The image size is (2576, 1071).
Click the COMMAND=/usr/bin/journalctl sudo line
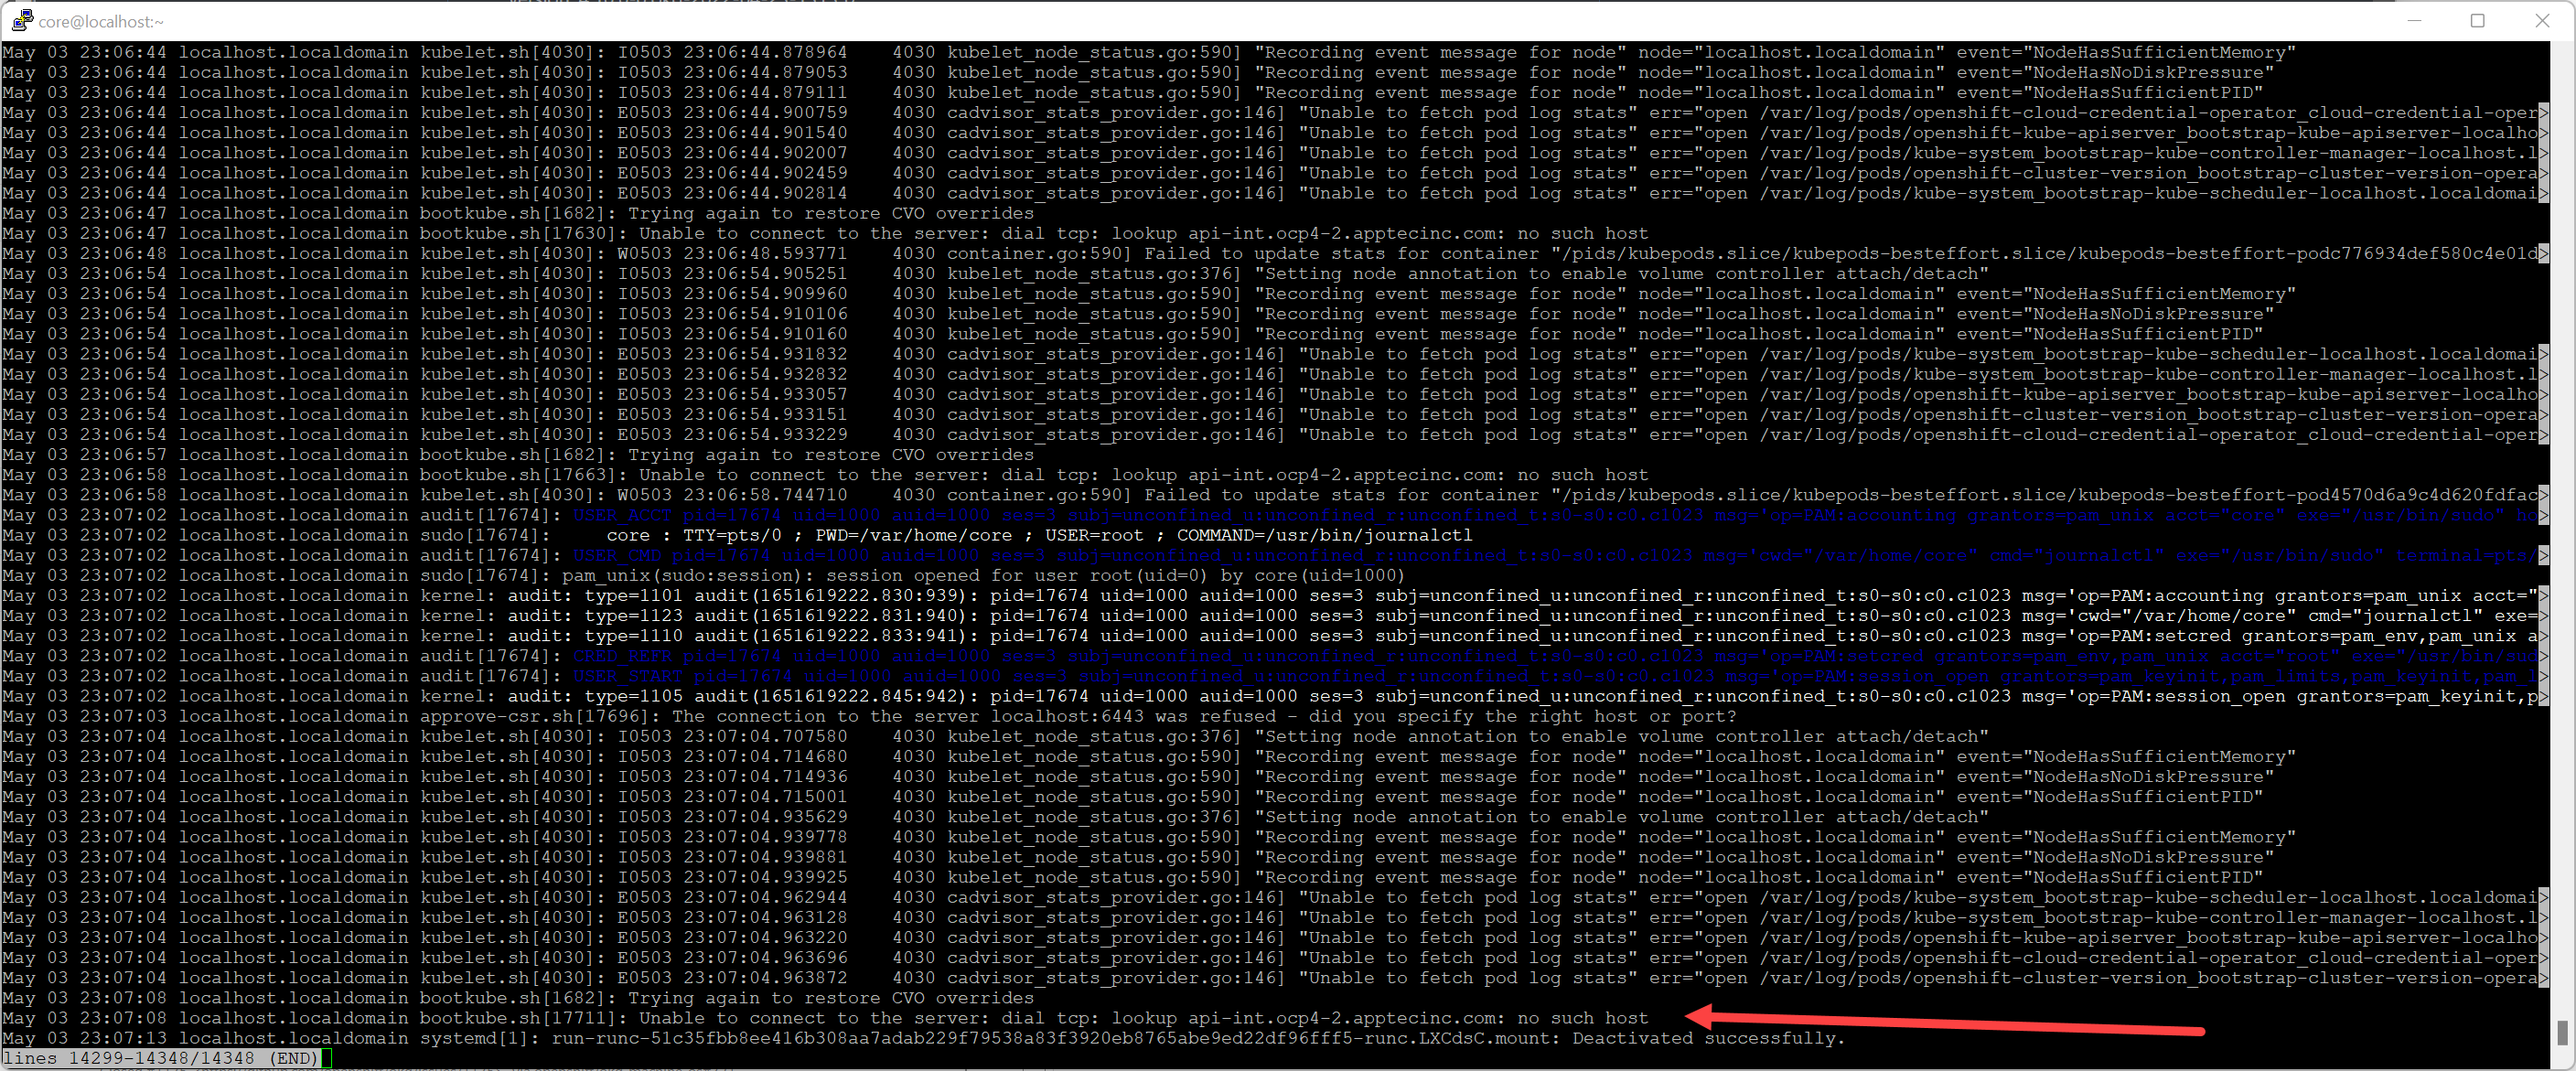[x=1320, y=535]
